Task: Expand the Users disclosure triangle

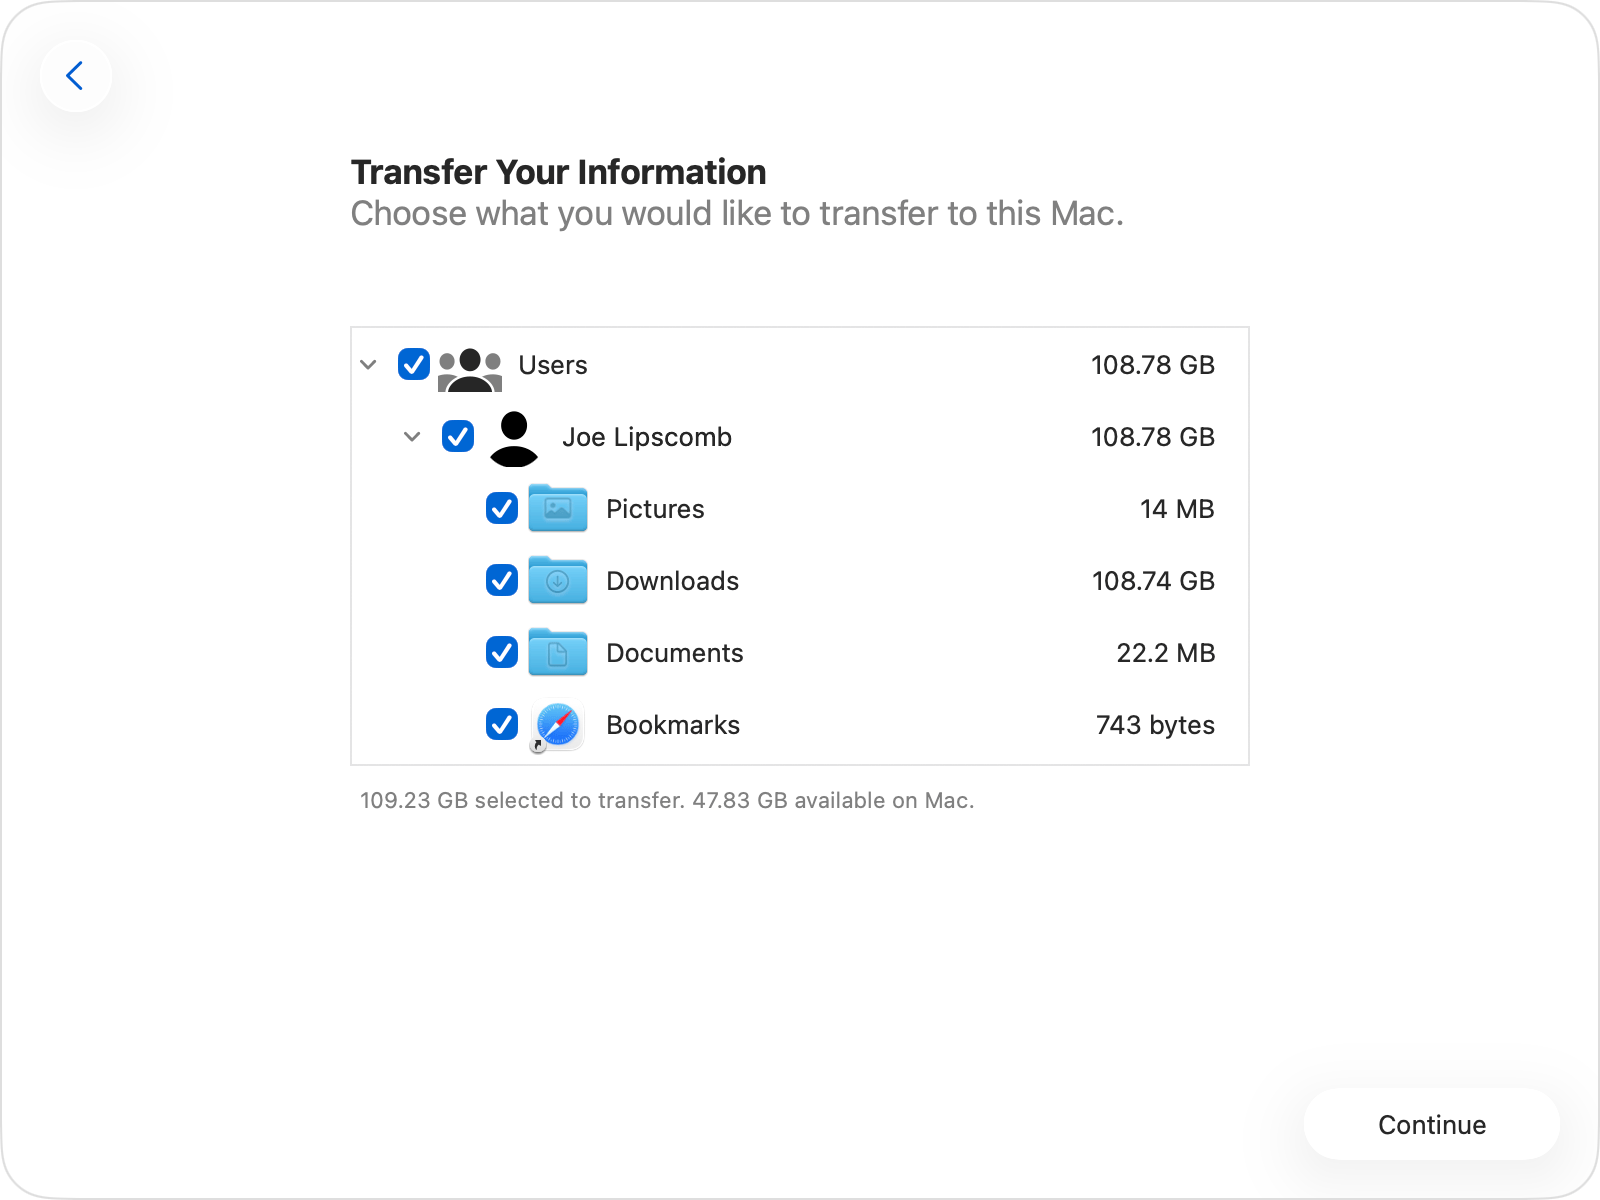Action: 369,365
